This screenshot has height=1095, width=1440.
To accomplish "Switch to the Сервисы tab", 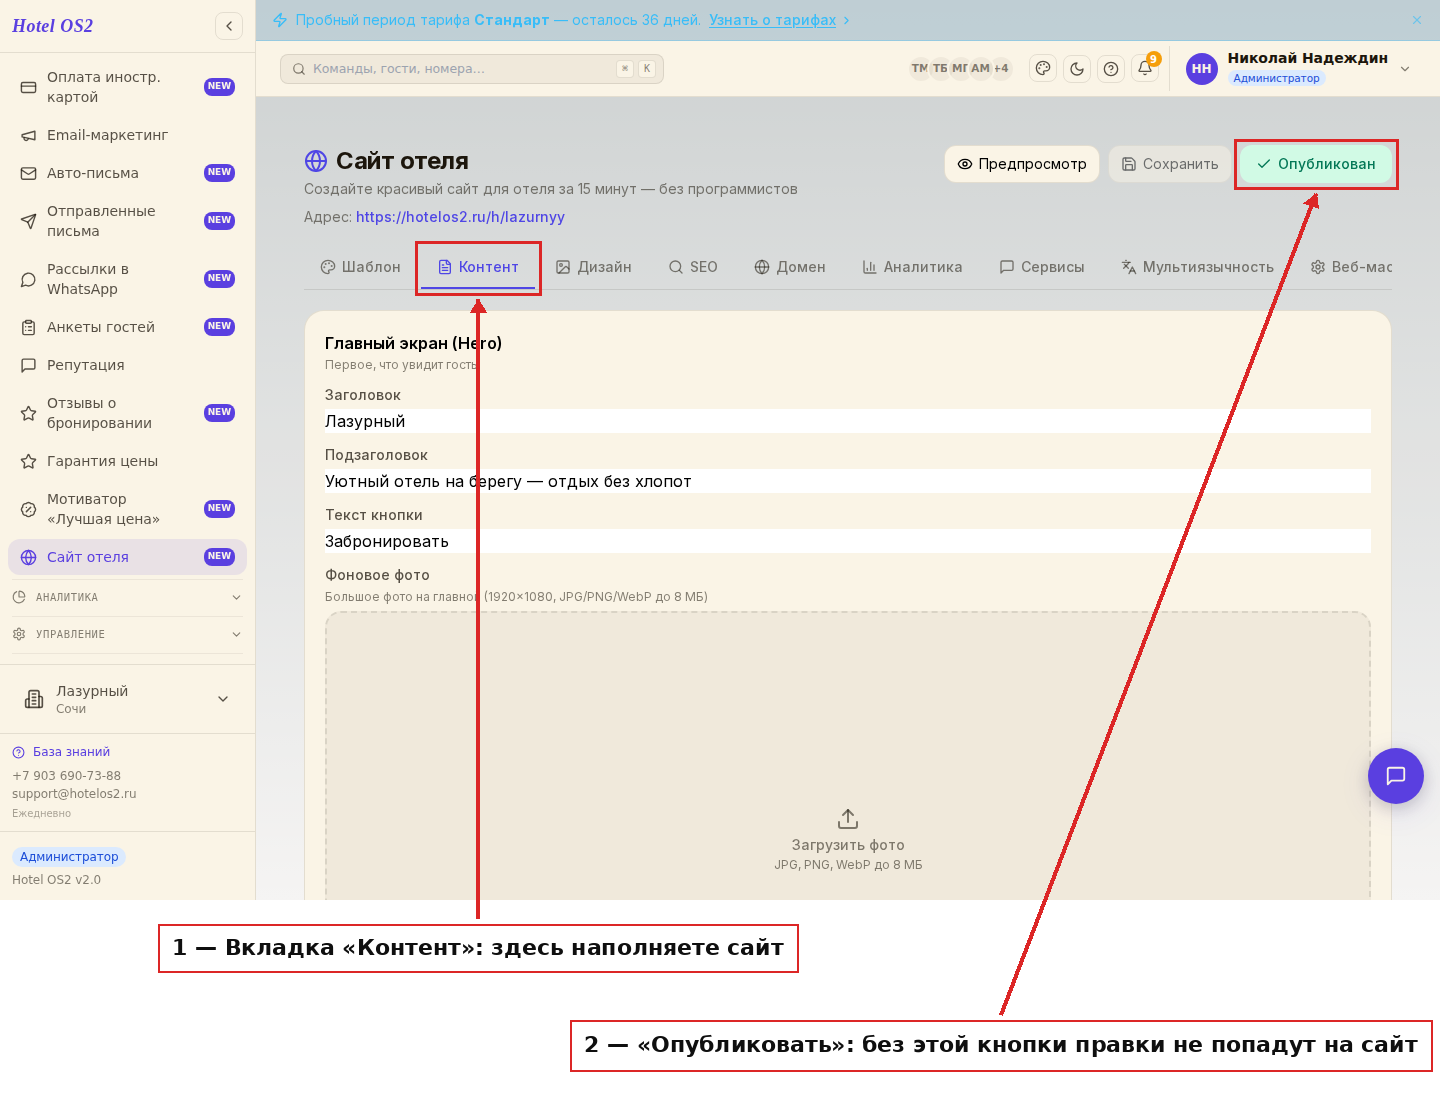I will pyautogui.click(x=1042, y=267).
